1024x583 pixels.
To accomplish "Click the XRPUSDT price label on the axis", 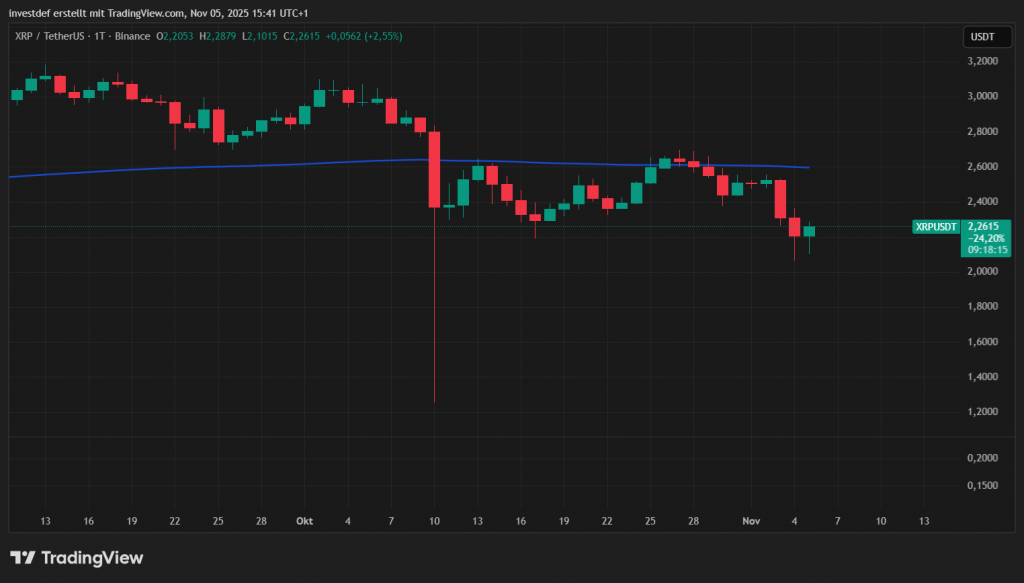I will coord(935,227).
